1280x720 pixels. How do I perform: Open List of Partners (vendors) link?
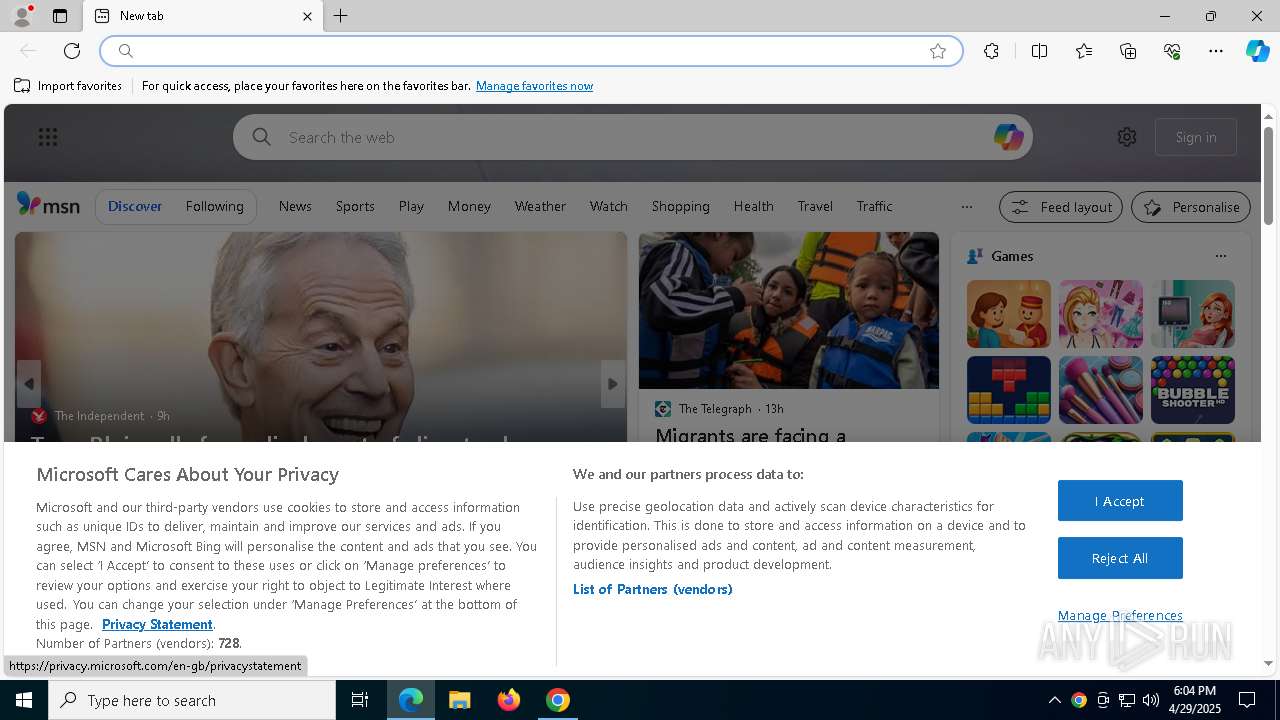coord(652,589)
